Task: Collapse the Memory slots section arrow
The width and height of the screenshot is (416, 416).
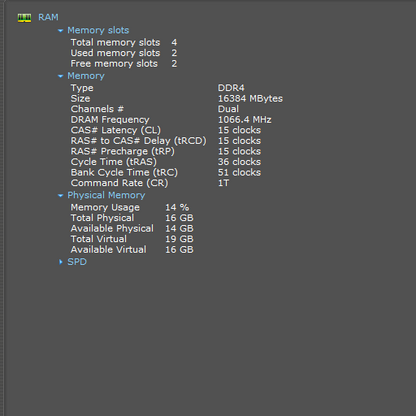Action: point(60,31)
